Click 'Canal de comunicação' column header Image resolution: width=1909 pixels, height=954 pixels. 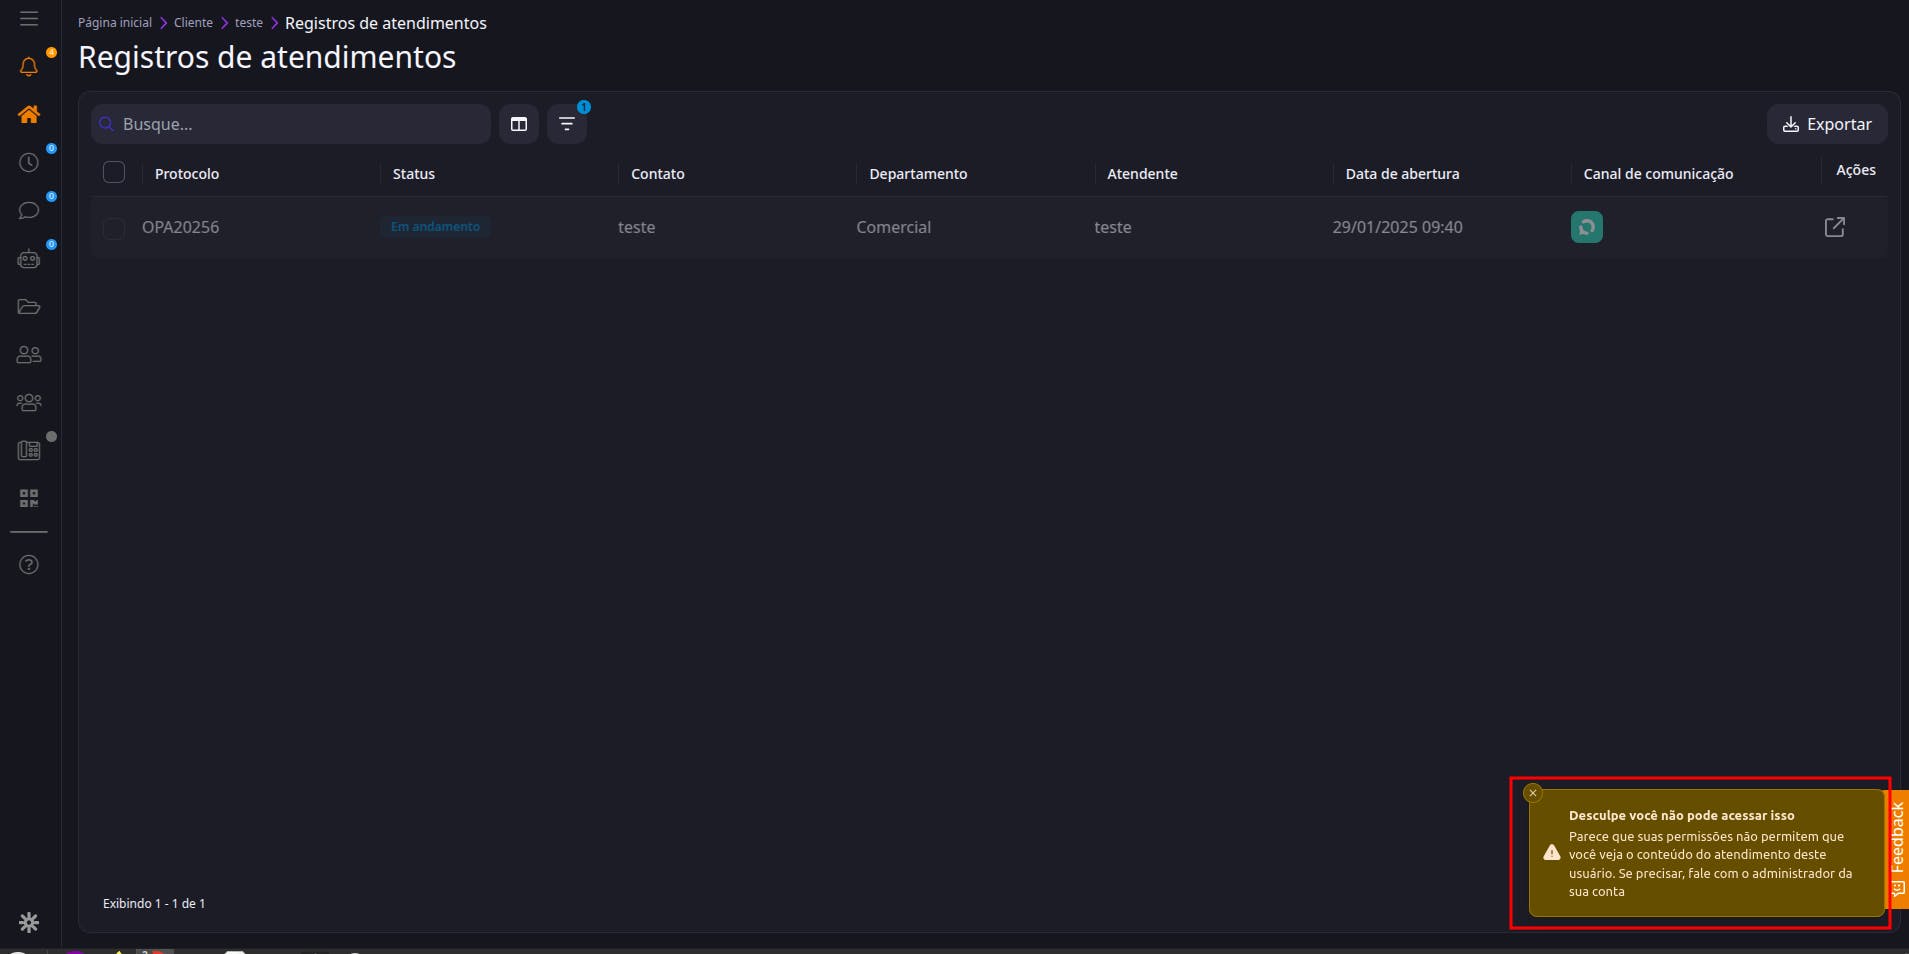click(x=1658, y=174)
